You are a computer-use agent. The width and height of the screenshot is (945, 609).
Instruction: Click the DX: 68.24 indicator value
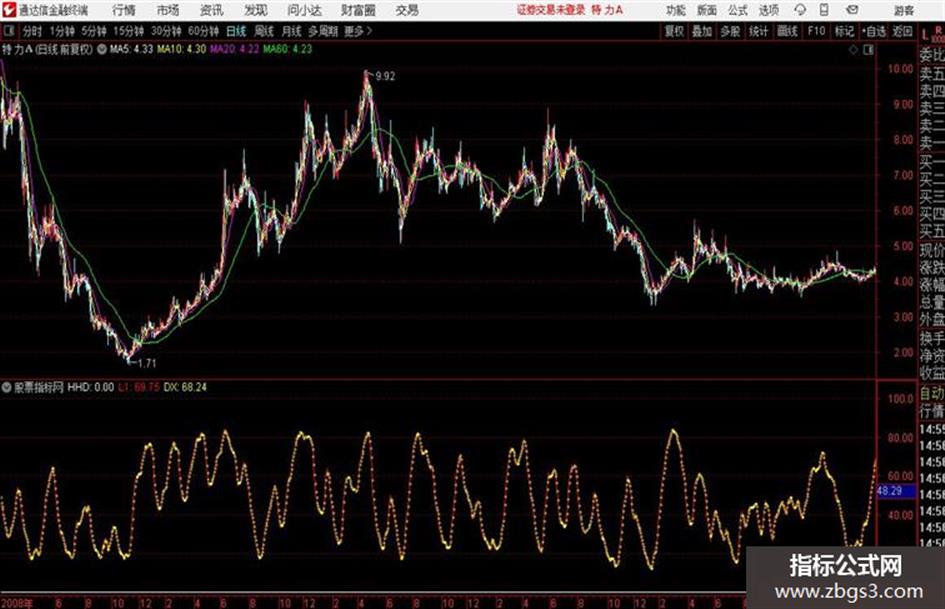(185, 387)
